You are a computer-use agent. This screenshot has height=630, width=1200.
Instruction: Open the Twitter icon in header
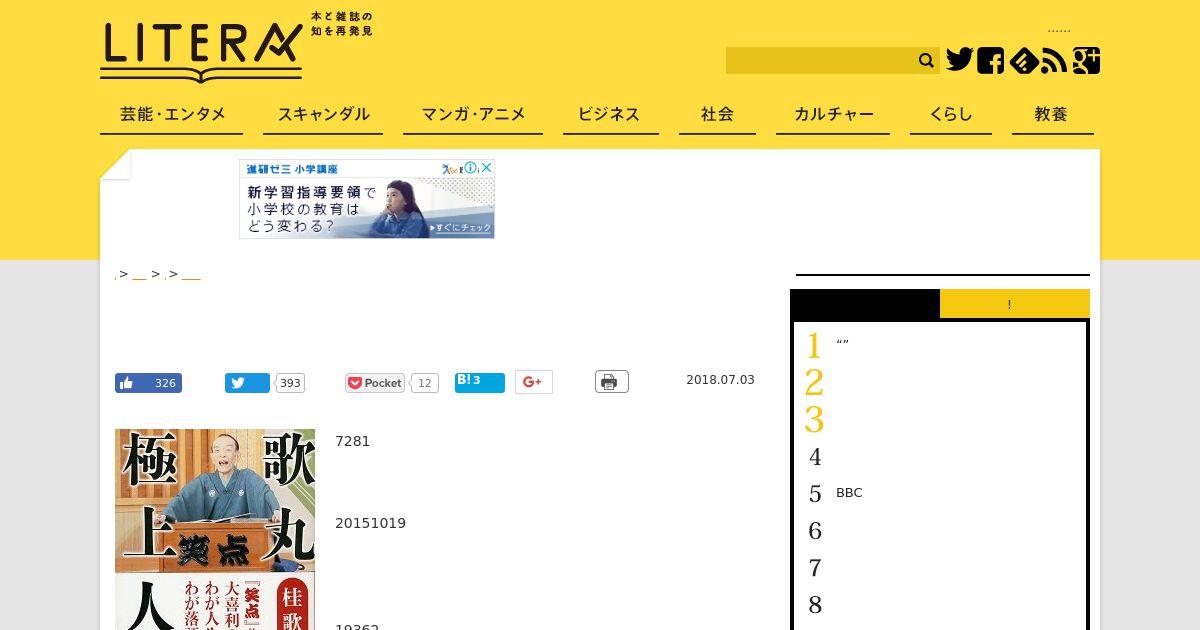point(960,60)
